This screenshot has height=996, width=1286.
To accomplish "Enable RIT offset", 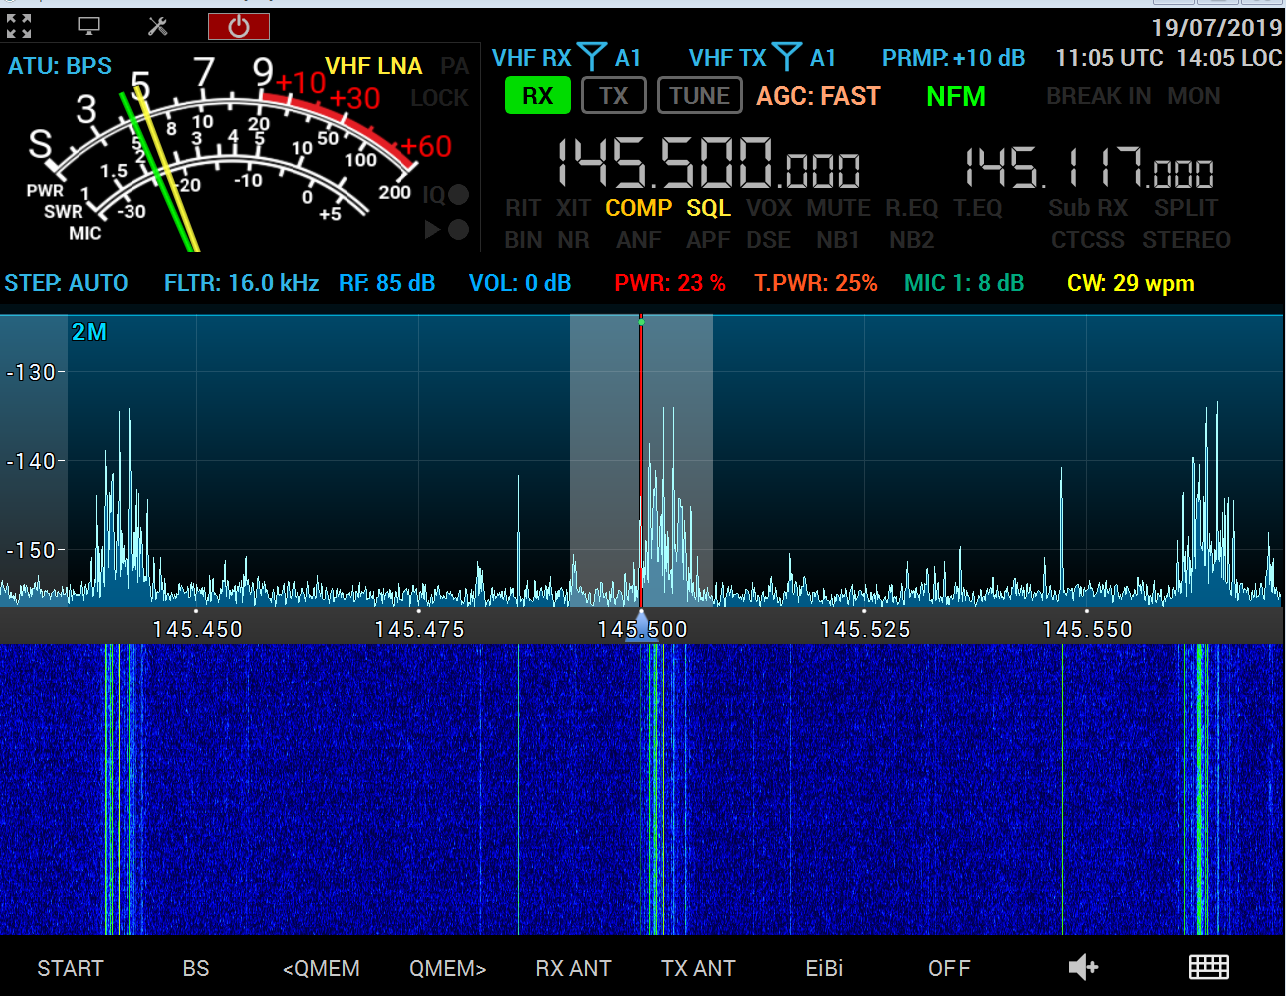I will 523,208.
